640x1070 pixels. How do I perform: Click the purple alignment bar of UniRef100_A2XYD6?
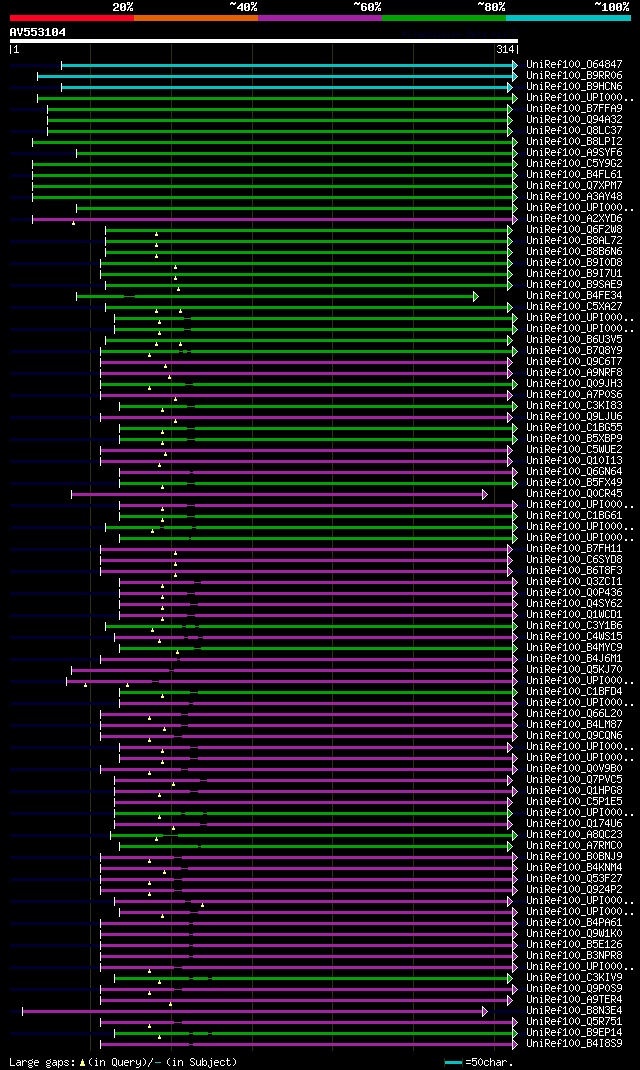coord(273,219)
